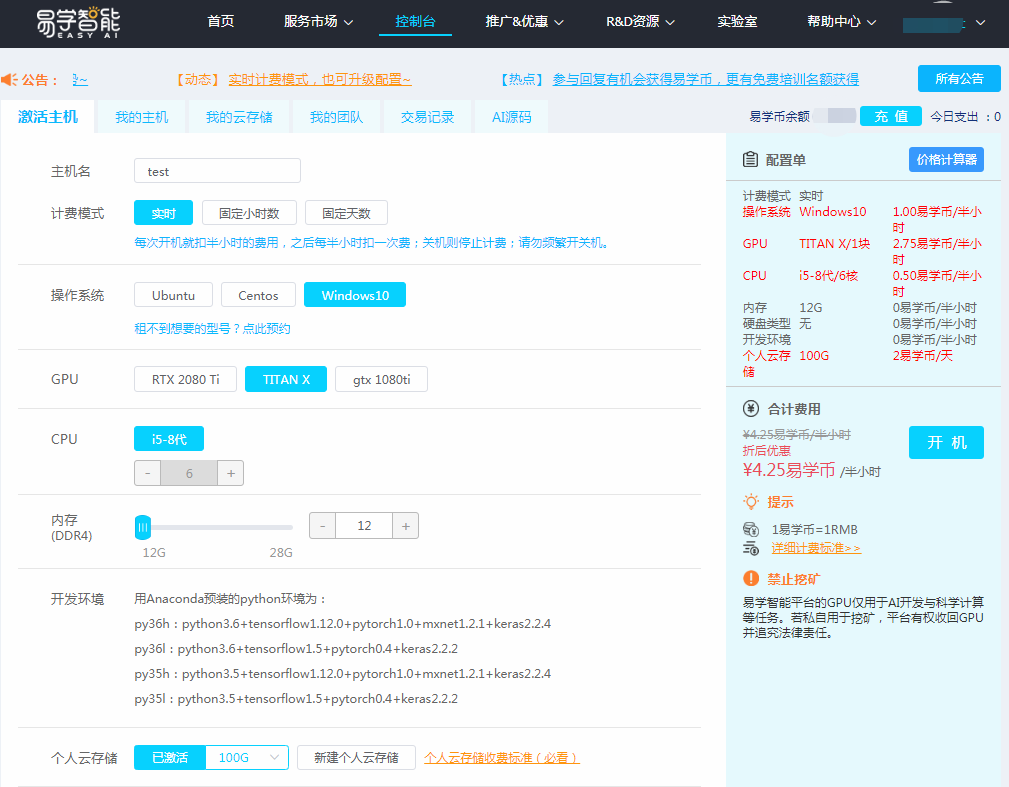The height and width of the screenshot is (787, 1009).
Task: Open the 交易记录 tab
Action: (427, 117)
